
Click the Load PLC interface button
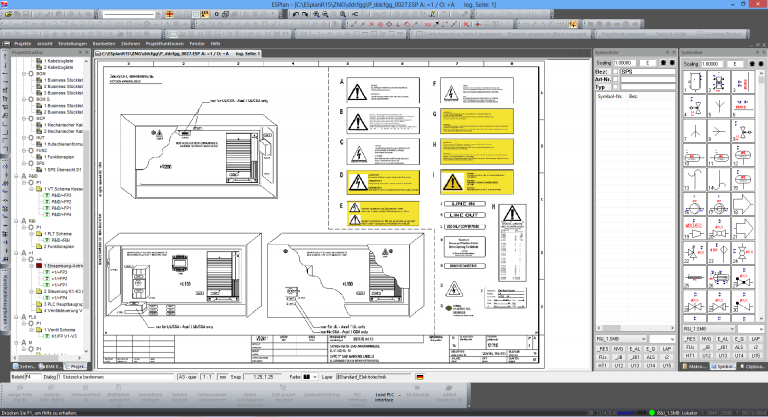point(385,396)
